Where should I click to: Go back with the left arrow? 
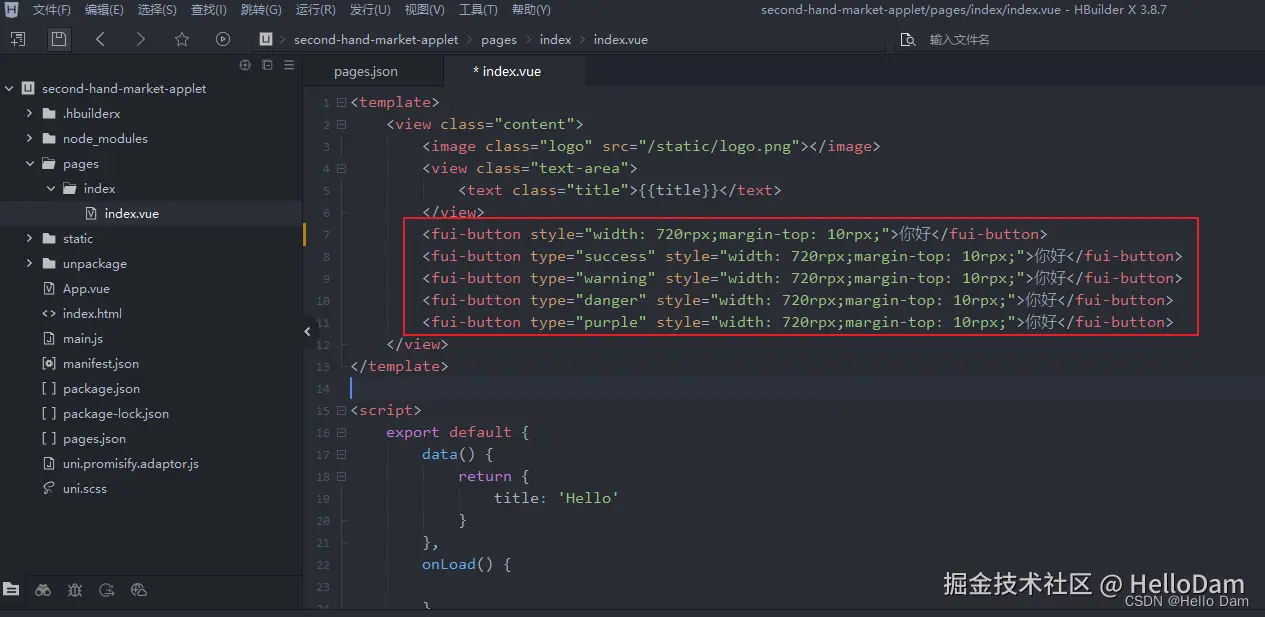[100, 40]
